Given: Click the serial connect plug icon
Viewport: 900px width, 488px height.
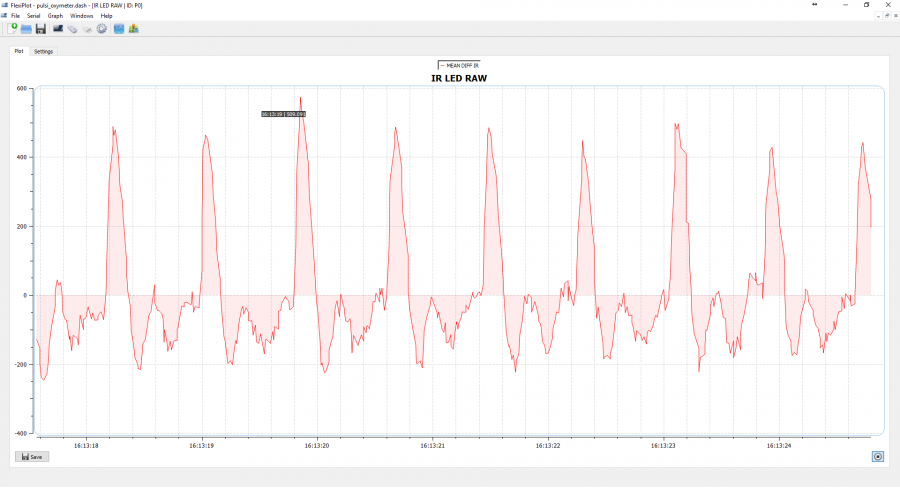Looking at the screenshot, I should click(73, 28).
